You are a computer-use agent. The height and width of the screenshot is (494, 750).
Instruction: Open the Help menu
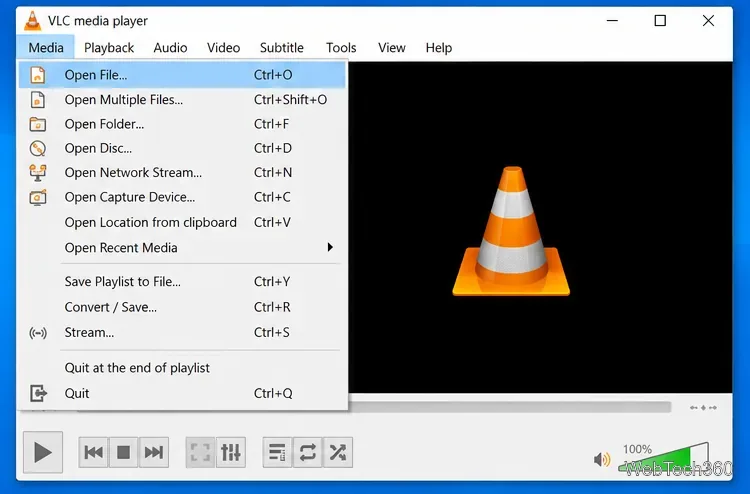439,48
